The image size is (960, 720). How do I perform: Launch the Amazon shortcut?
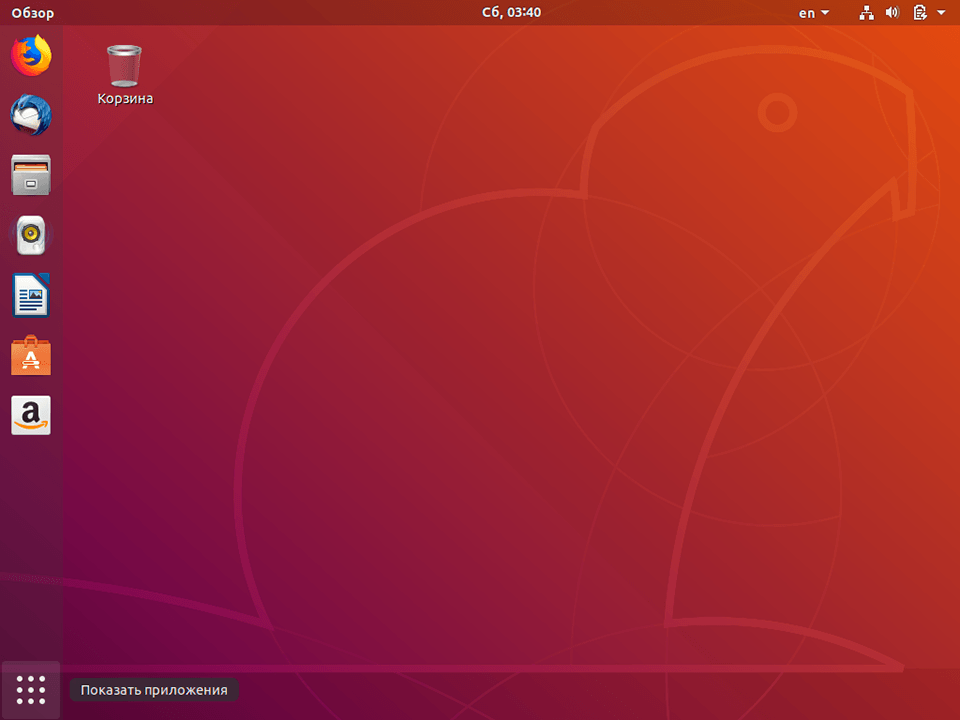(x=30, y=415)
